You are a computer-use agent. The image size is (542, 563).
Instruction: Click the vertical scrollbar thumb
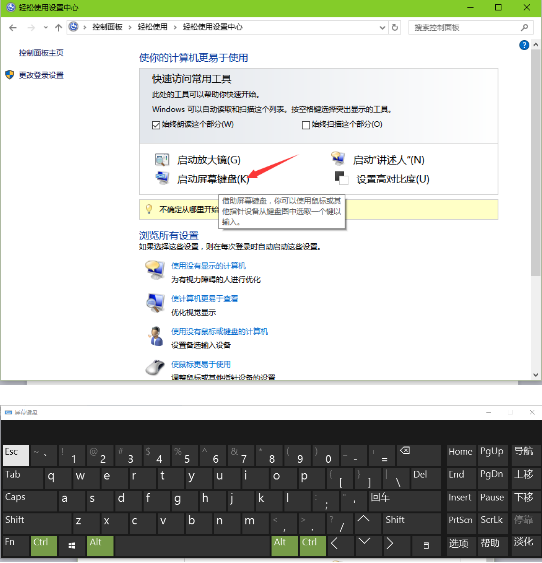point(536,163)
